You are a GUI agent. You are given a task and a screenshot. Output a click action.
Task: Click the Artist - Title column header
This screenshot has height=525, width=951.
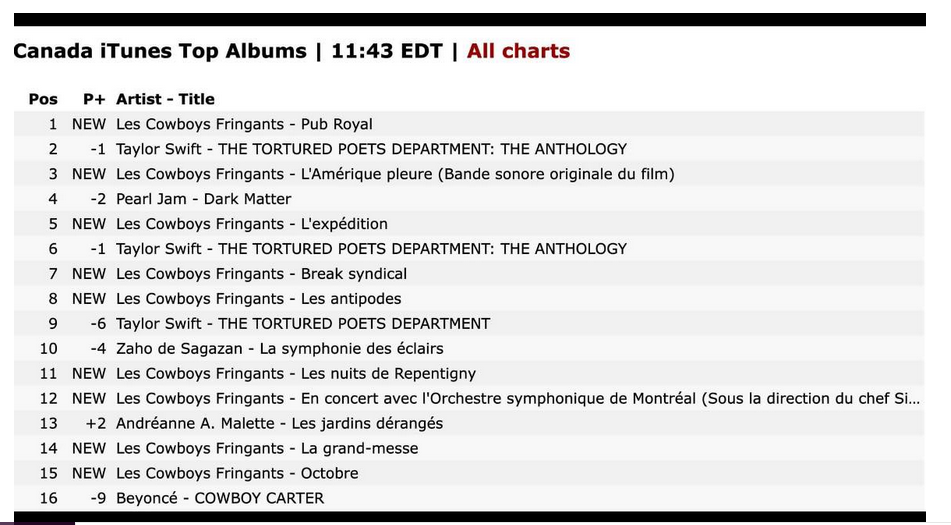click(x=165, y=99)
